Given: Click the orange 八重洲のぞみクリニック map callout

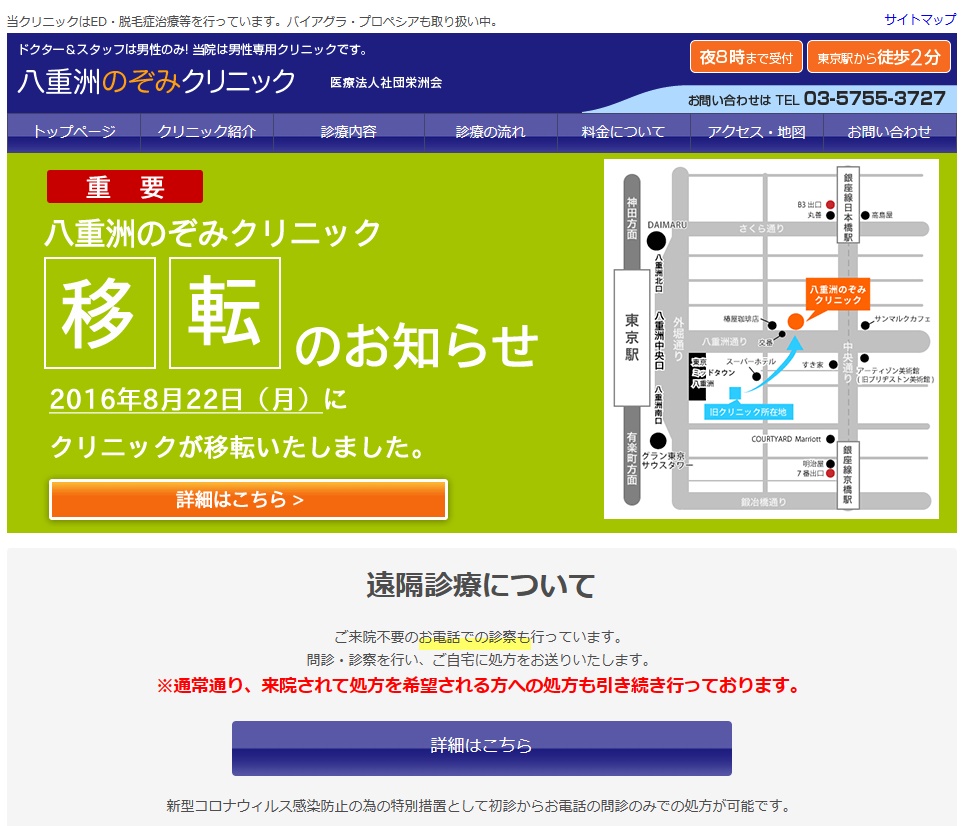Looking at the screenshot, I should coord(837,294).
